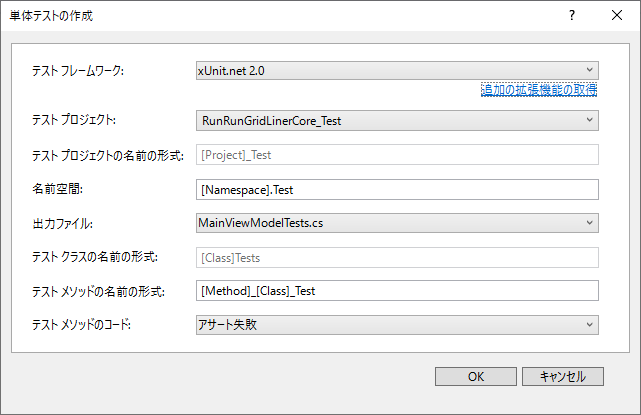
Task: Click the テスト メソッドのコード label
Action: tap(81, 325)
